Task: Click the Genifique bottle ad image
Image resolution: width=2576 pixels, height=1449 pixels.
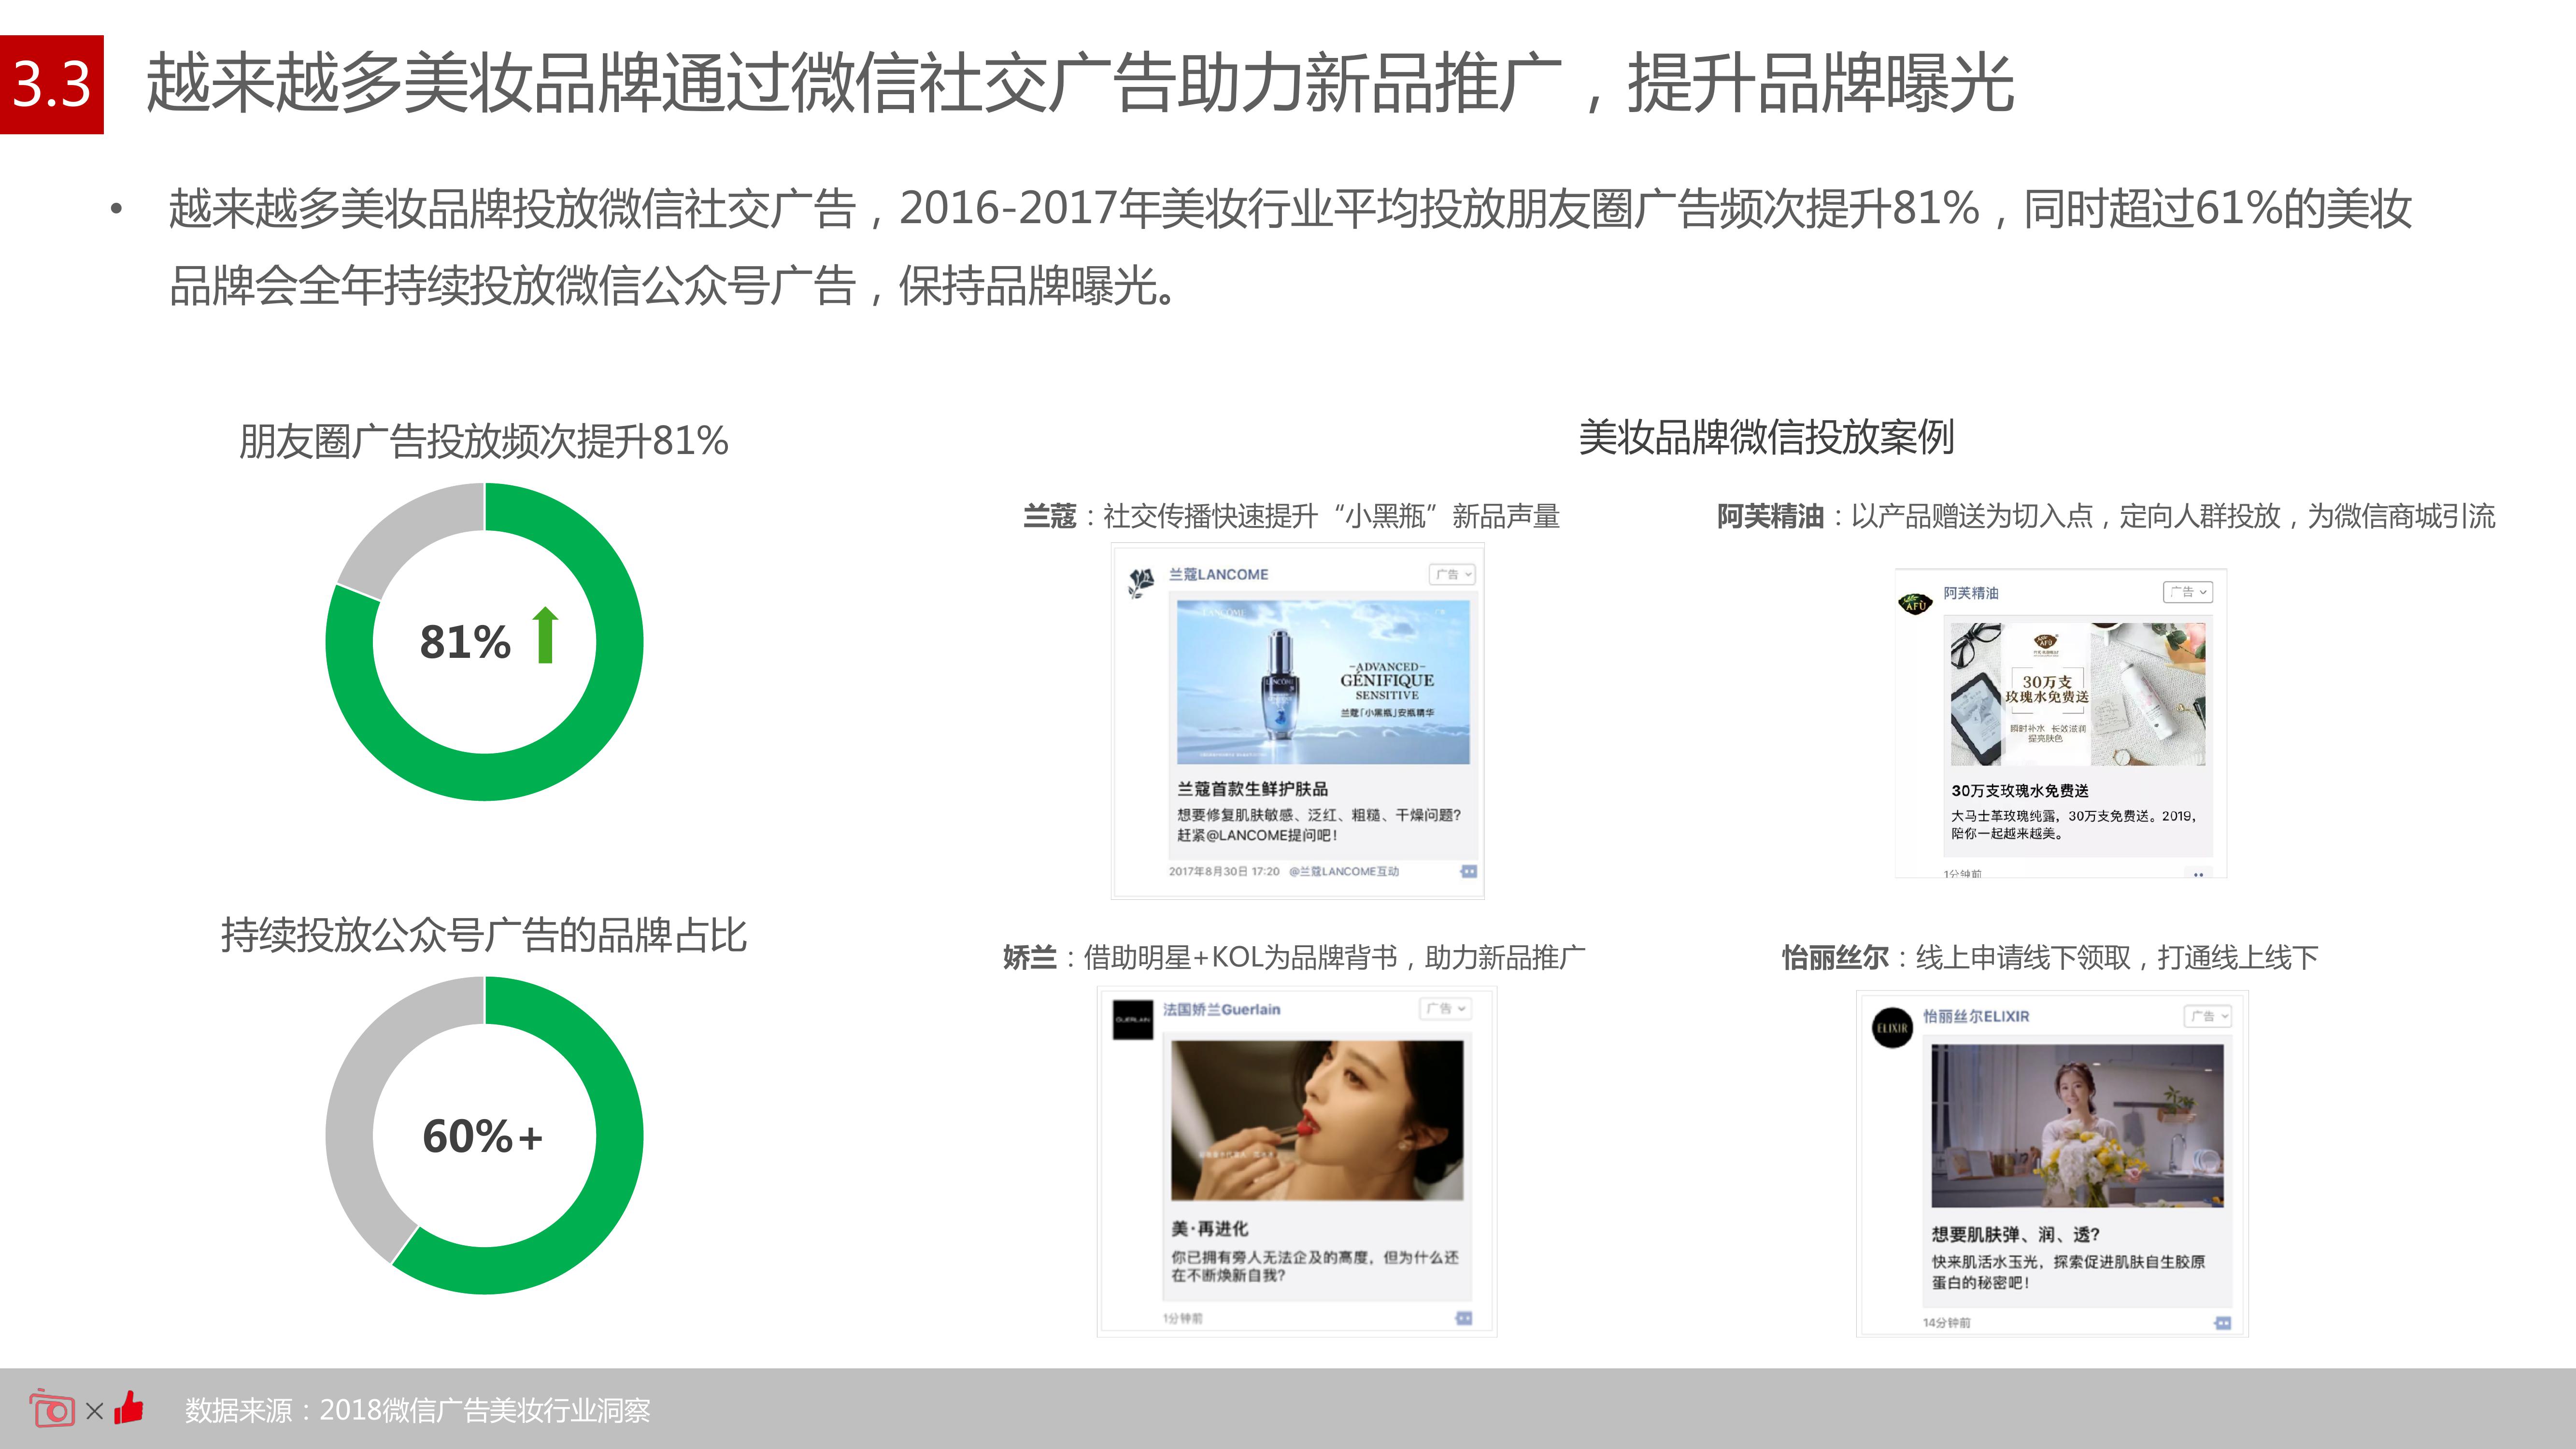Action: pyautogui.click(x=1322, y=682)
